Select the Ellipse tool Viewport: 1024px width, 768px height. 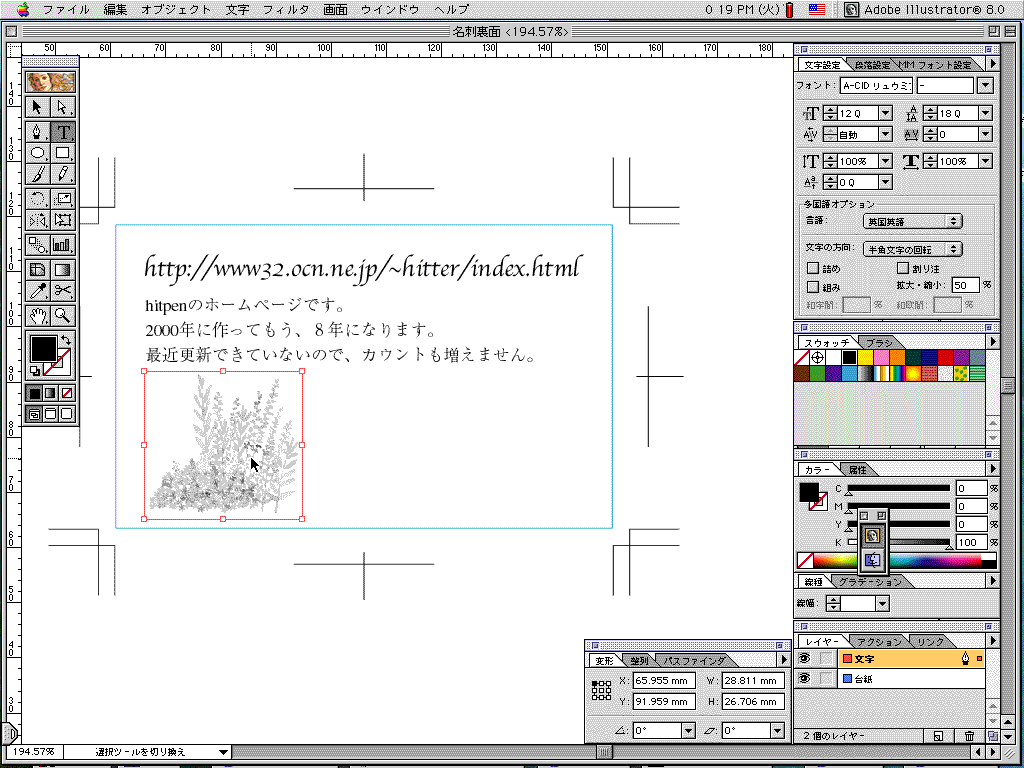(x=38, y=153)
